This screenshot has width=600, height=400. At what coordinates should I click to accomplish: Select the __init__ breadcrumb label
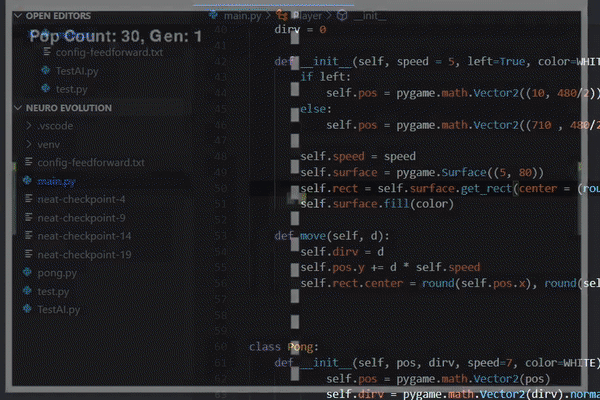(x=370, y=16)
